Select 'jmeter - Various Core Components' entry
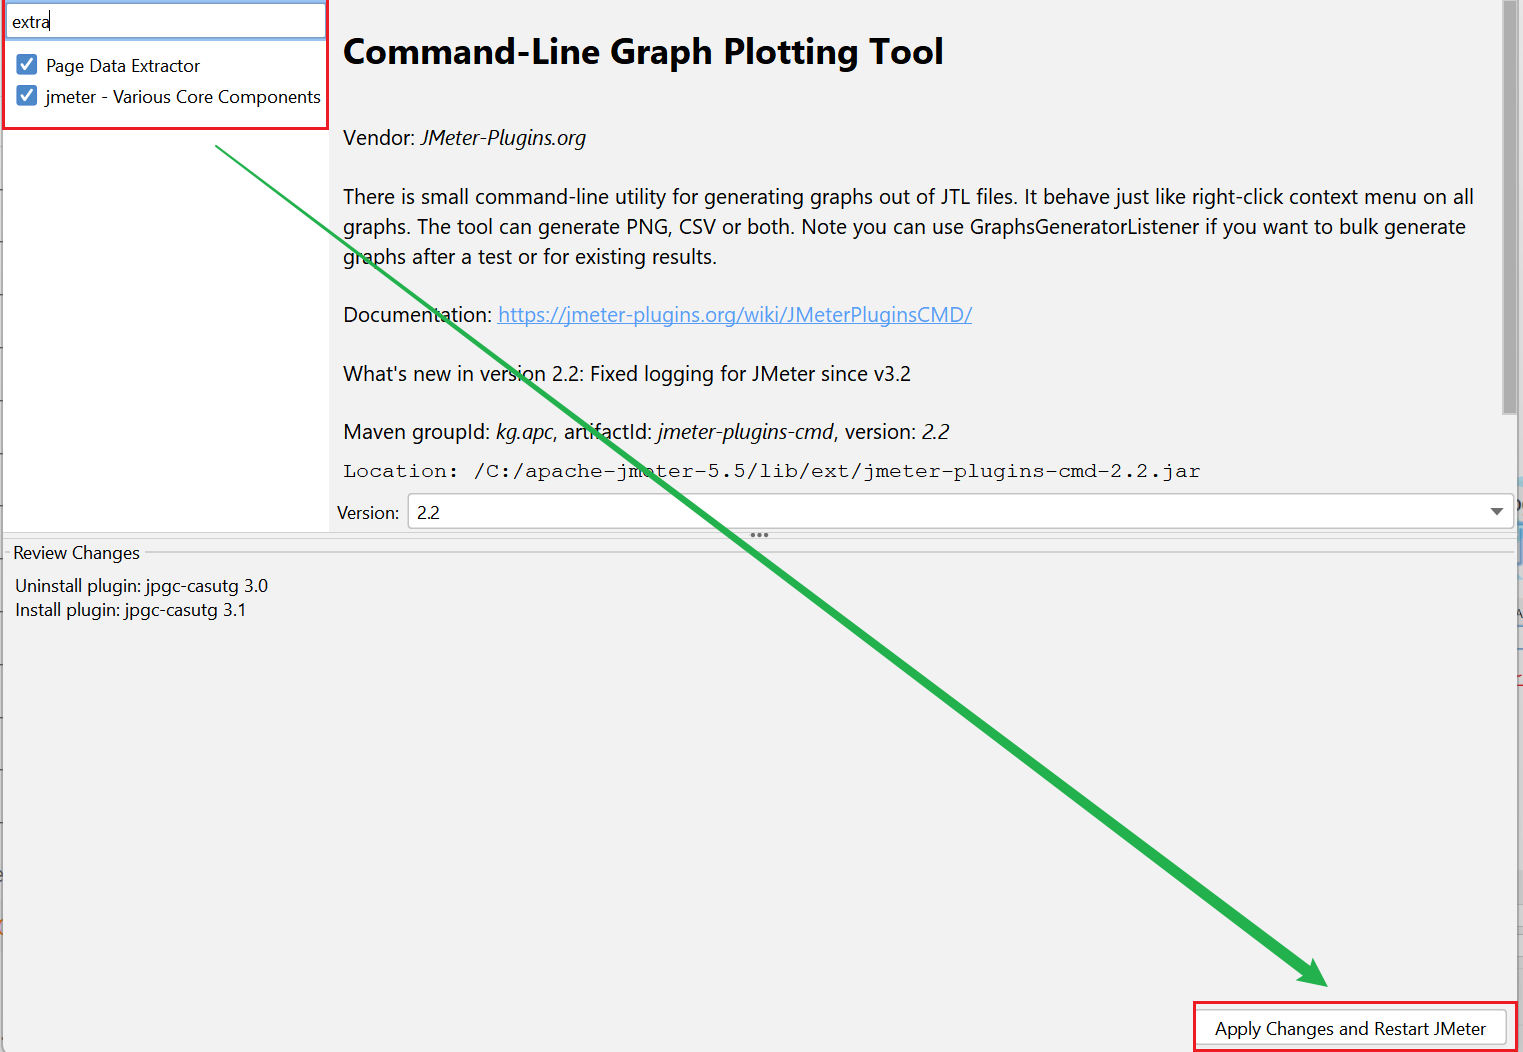1523x1052 pixels. (x=183, y=97)
